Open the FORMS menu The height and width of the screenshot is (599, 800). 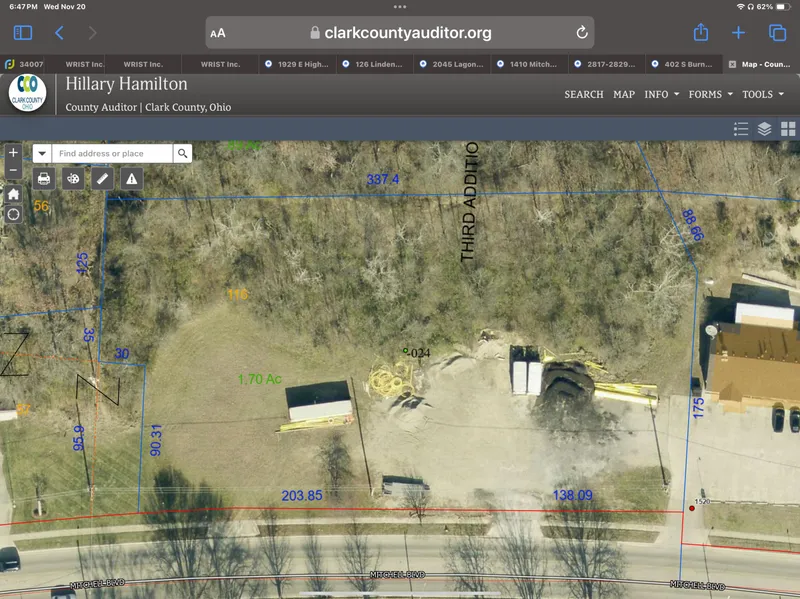click(x=710, y=94)
